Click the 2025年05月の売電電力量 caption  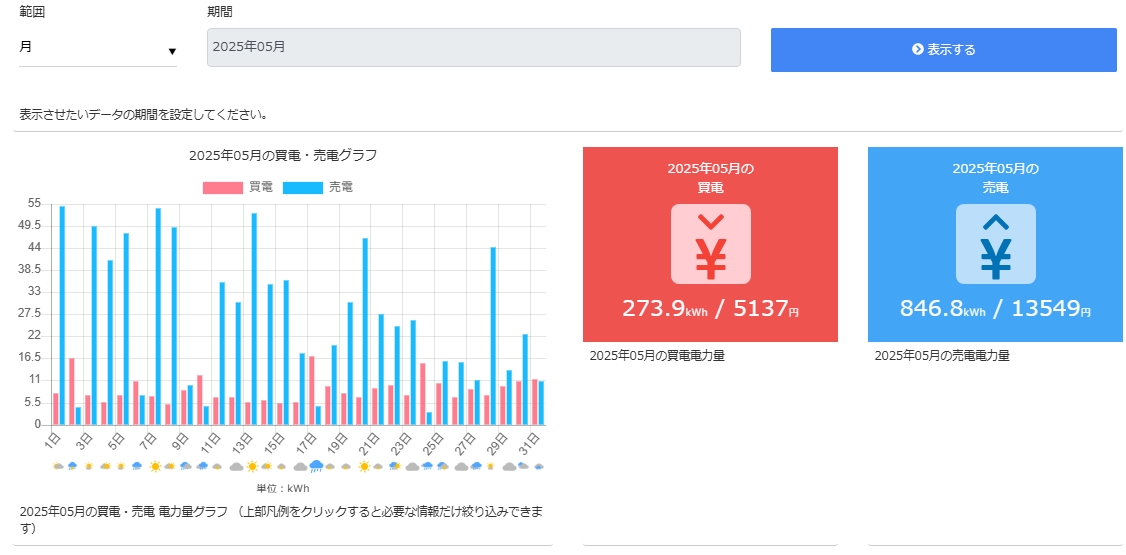click(942, 355)
